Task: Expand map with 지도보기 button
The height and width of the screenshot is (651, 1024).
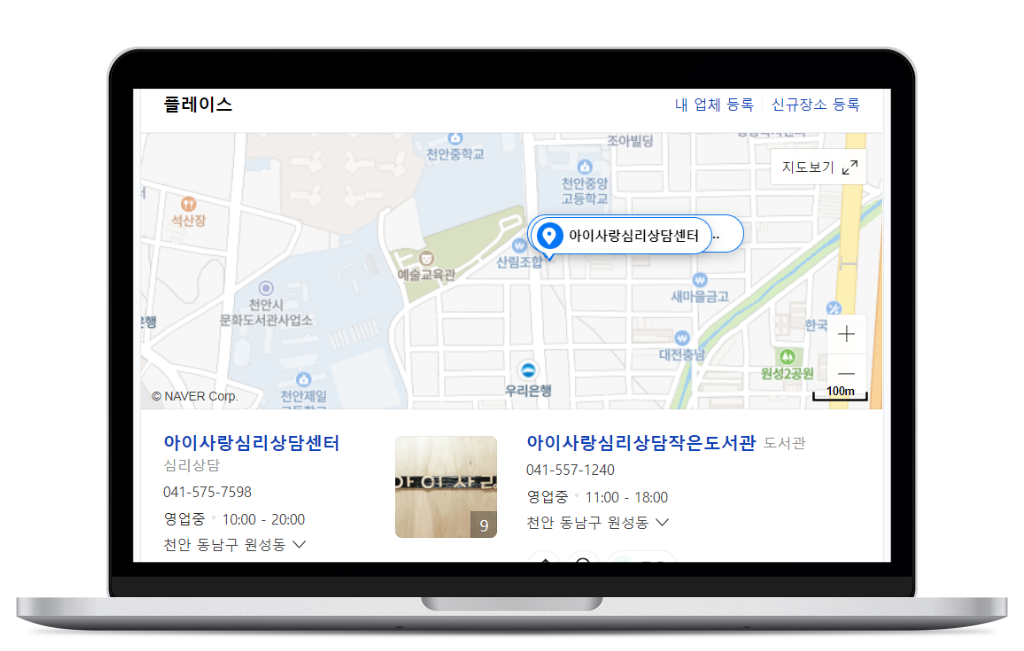Action: pyautogui.click(x=819, y=167)
